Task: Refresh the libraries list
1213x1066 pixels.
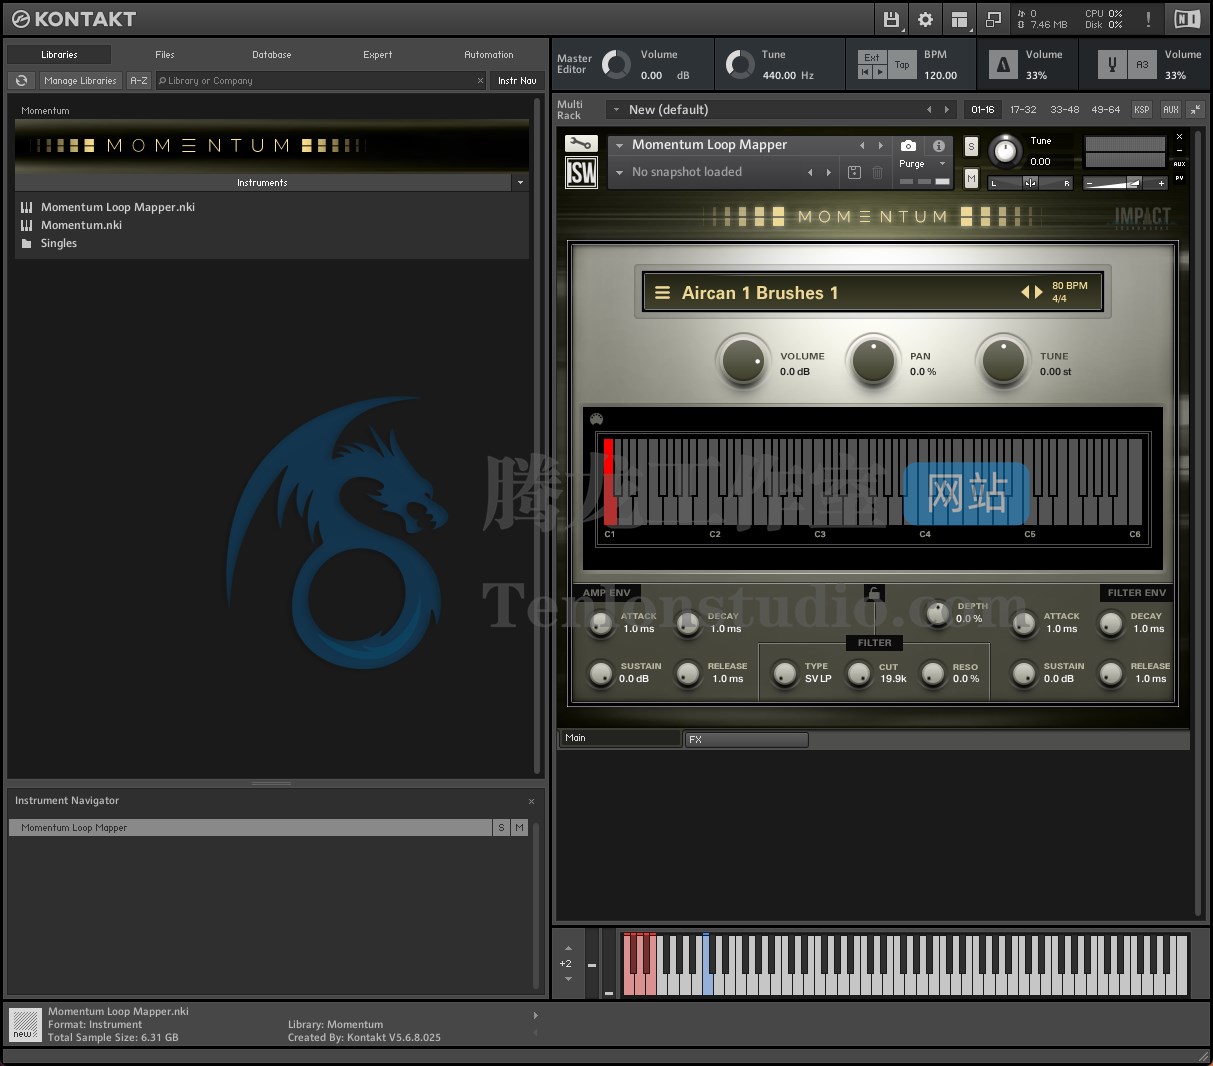Action: coord(21,81)
